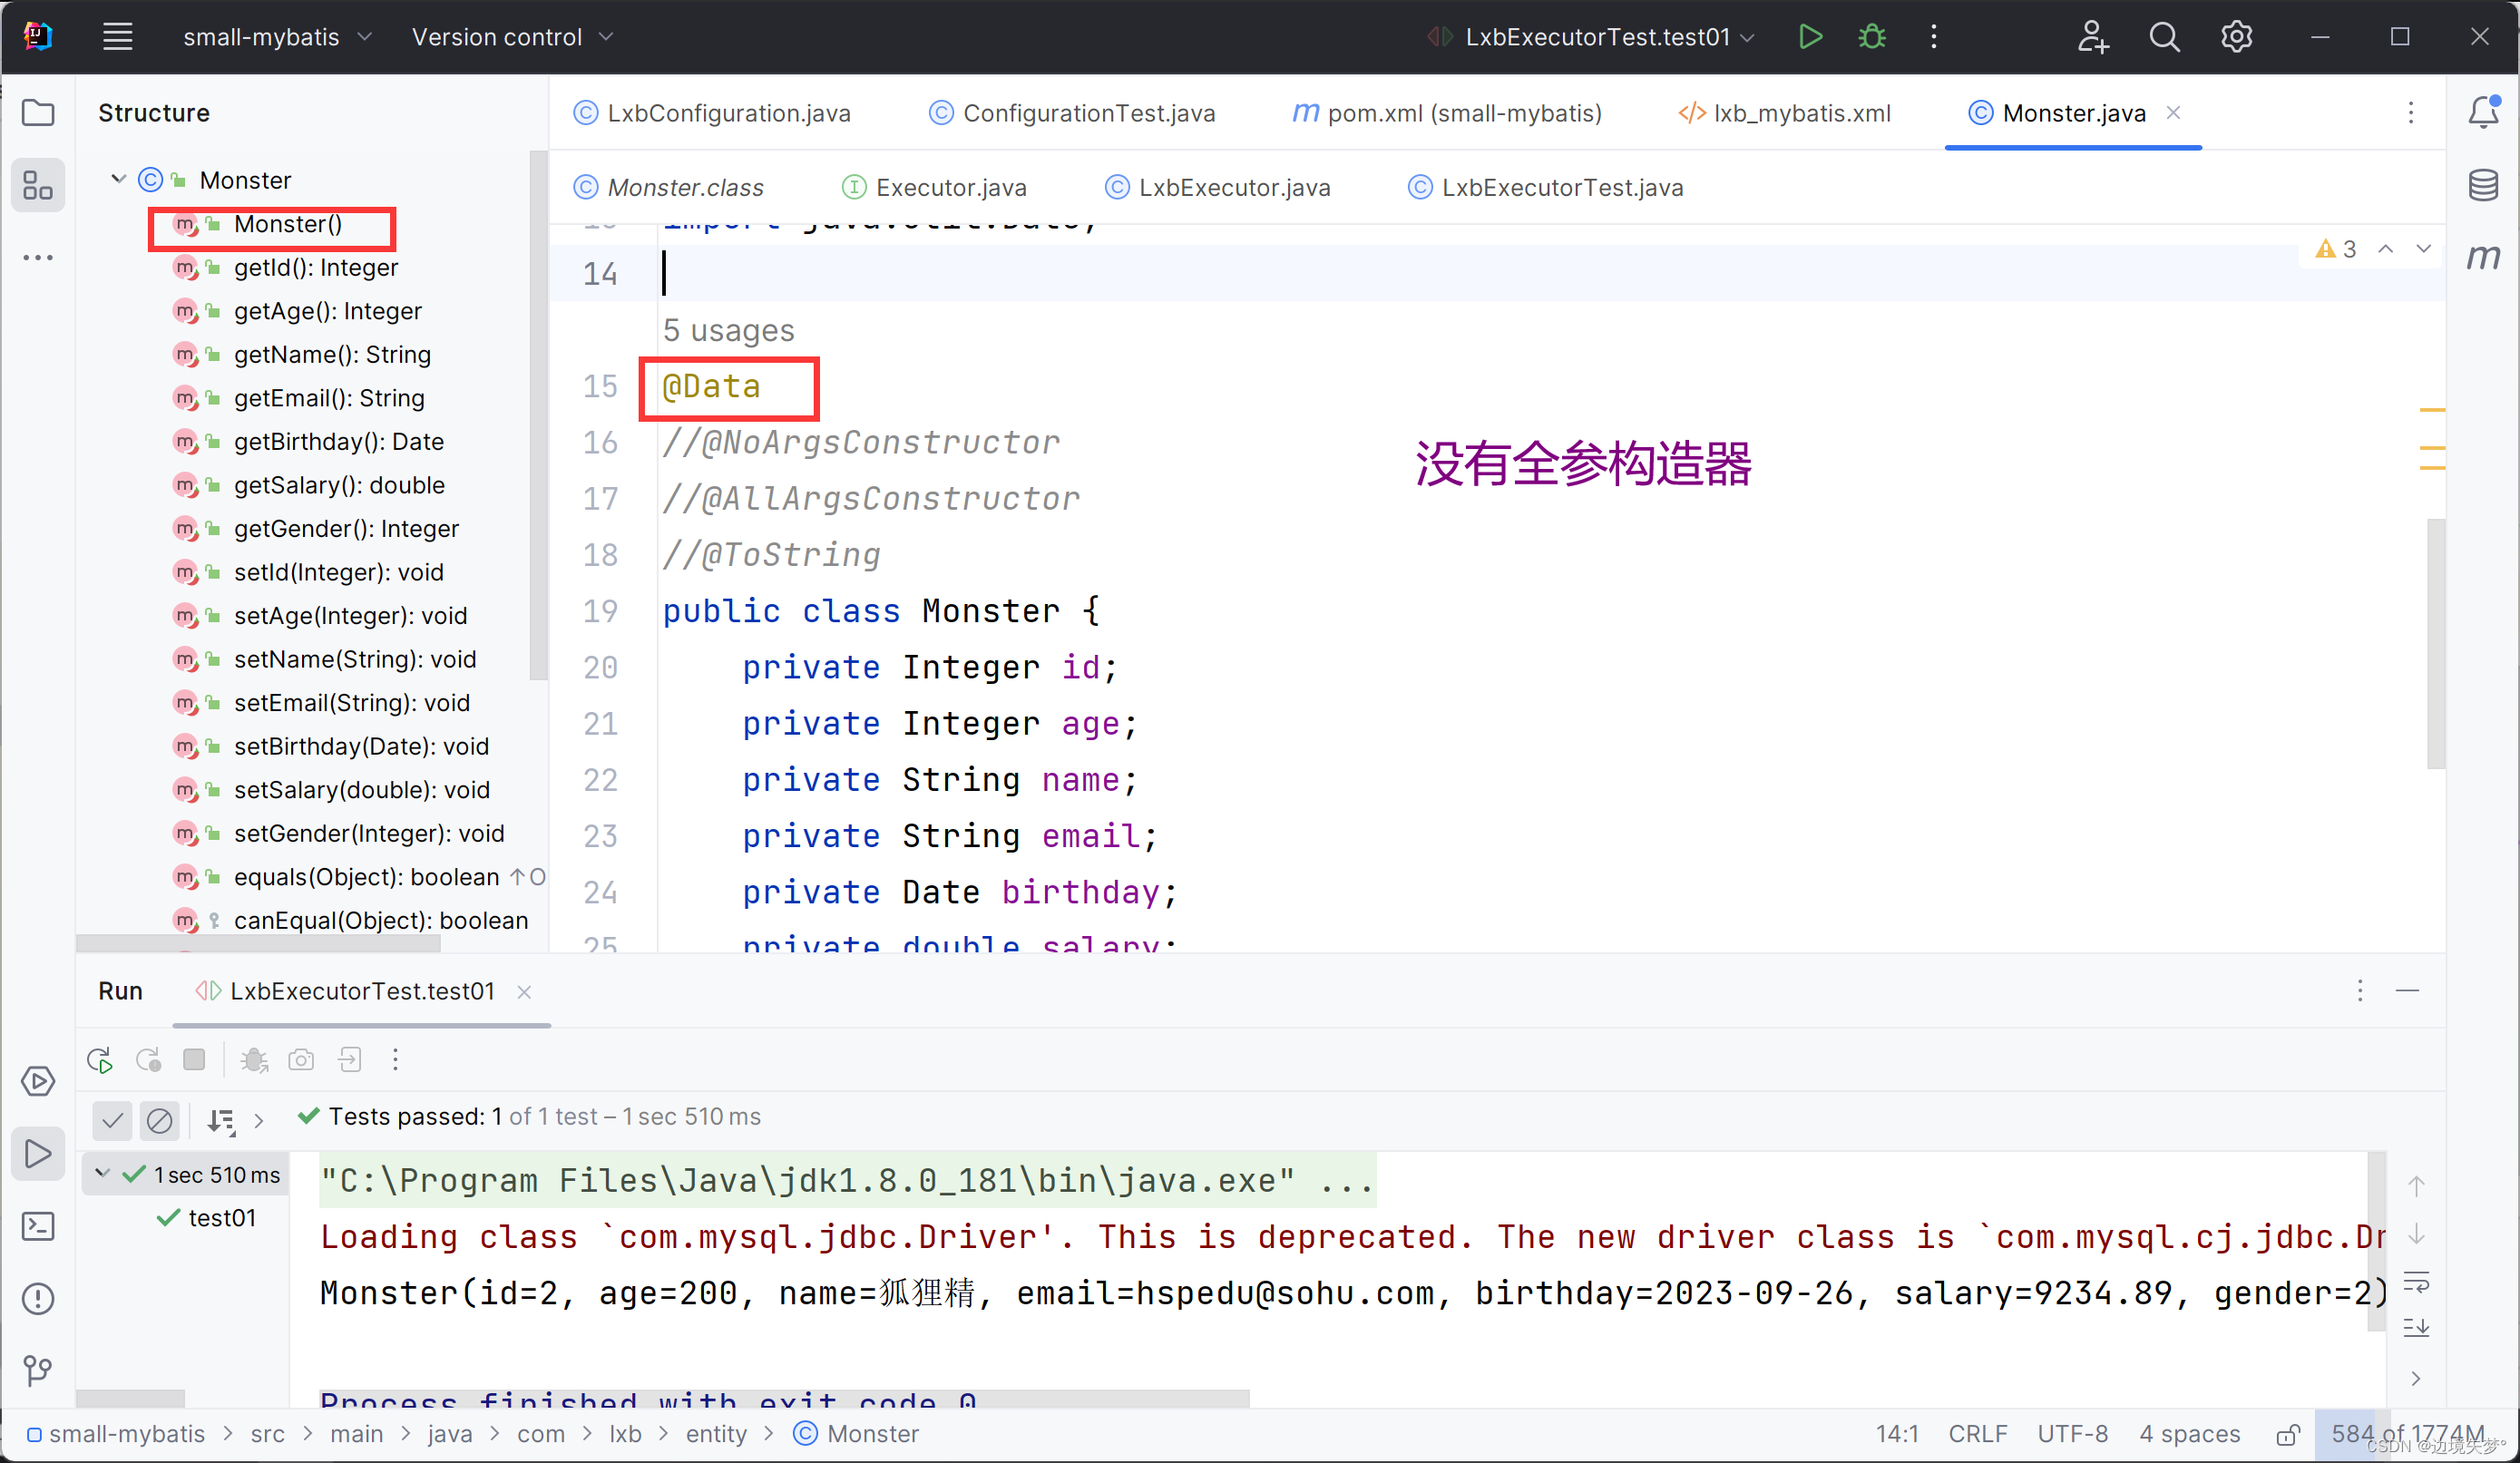Viewport: 2520px width, 1463px height.
Task: Close the Monster.java tab
Action: (2173, 113)
